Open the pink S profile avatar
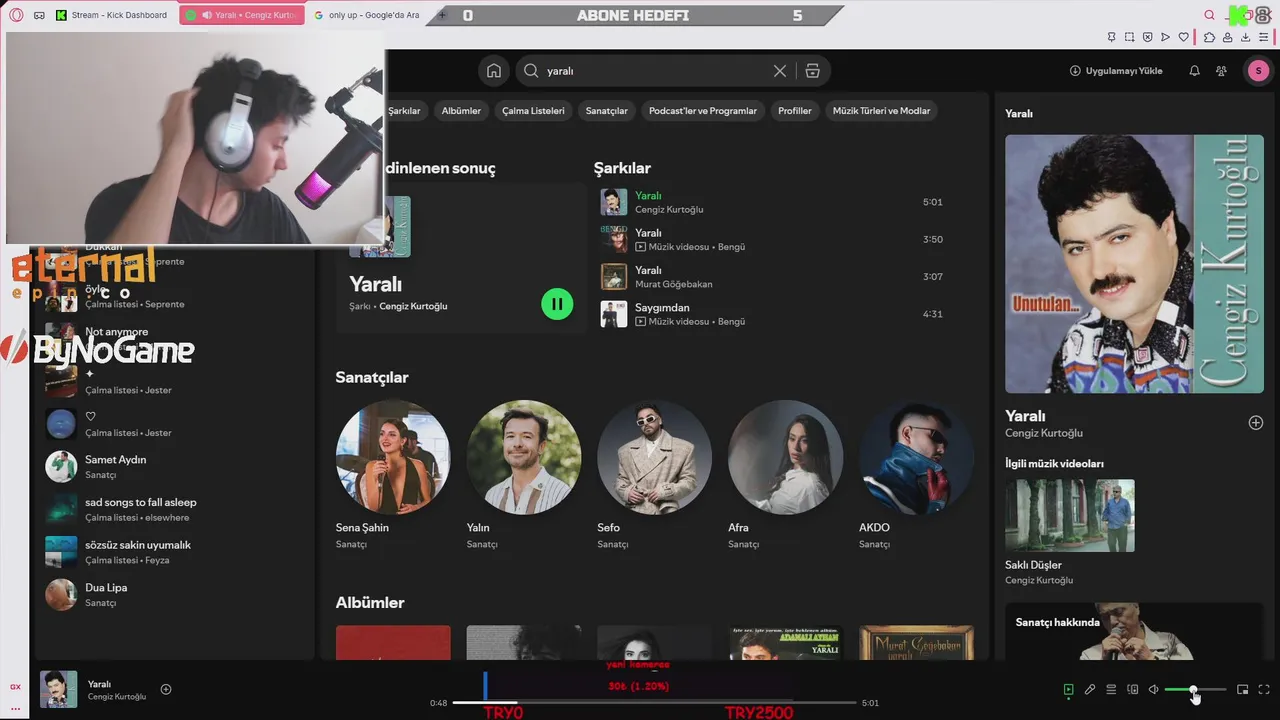 click(1257, 71)
